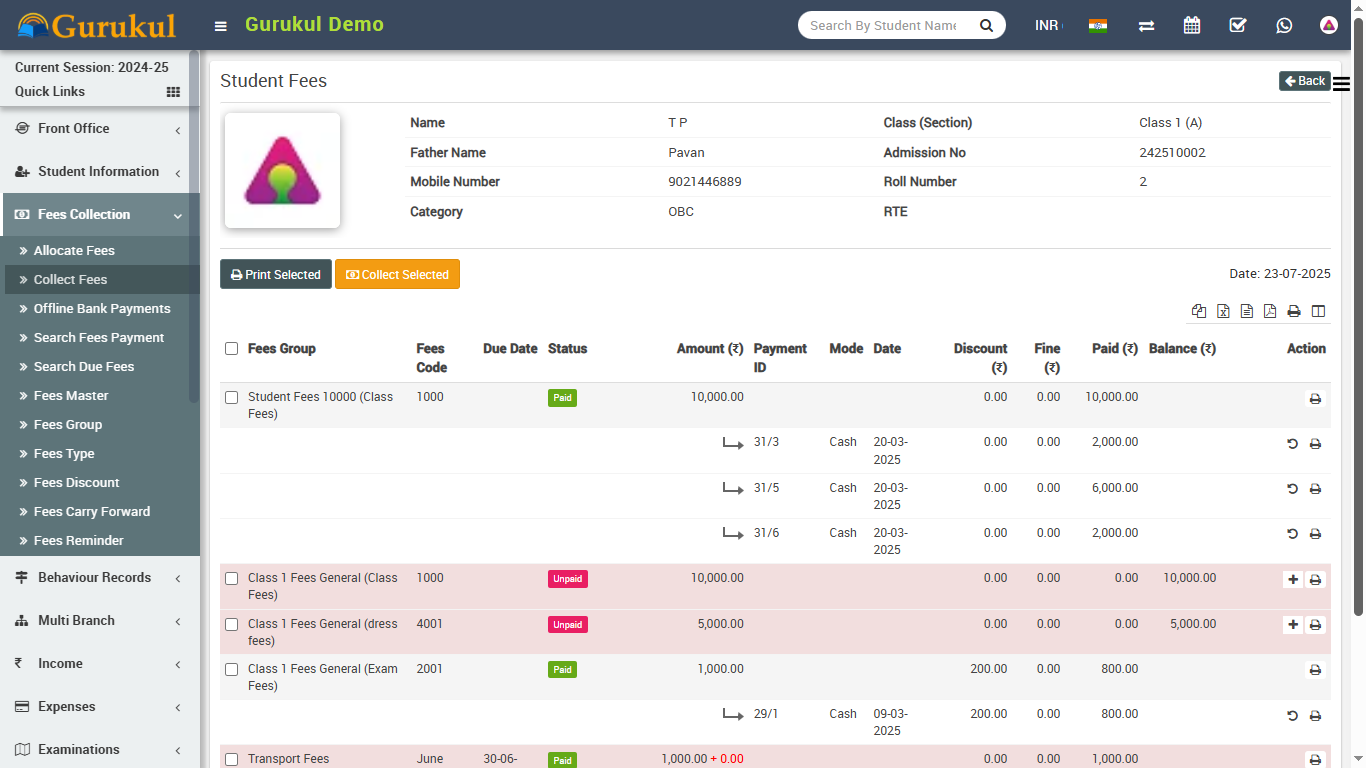Expand the Front Office sidebar menu
The height and width of the screenshot is (768, 1366).
(x=99, y=129)
